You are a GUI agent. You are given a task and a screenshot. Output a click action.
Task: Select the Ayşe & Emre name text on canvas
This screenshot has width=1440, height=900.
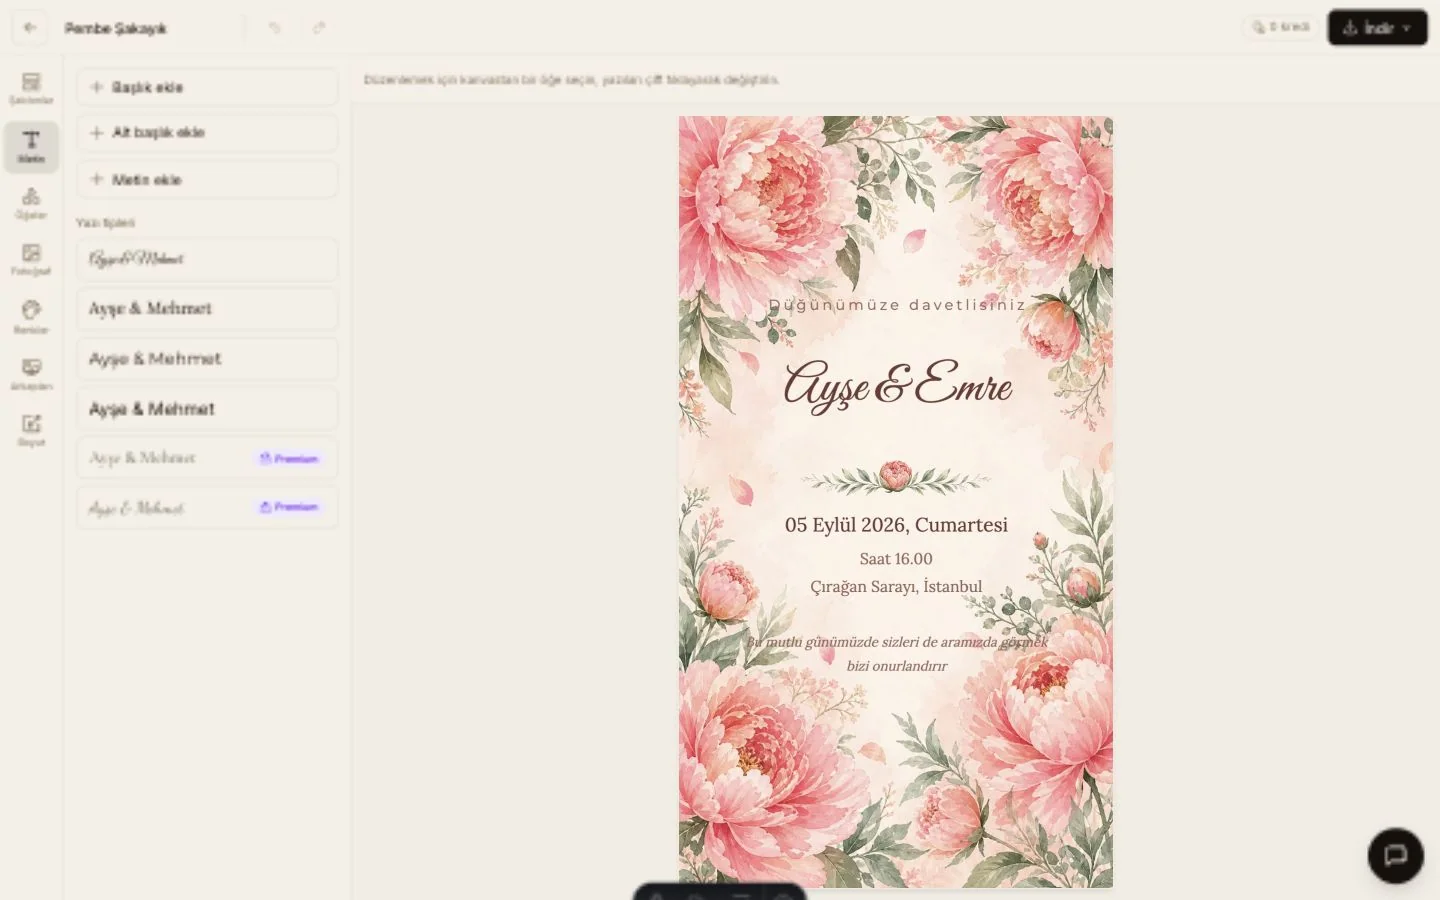pos(897,385)
